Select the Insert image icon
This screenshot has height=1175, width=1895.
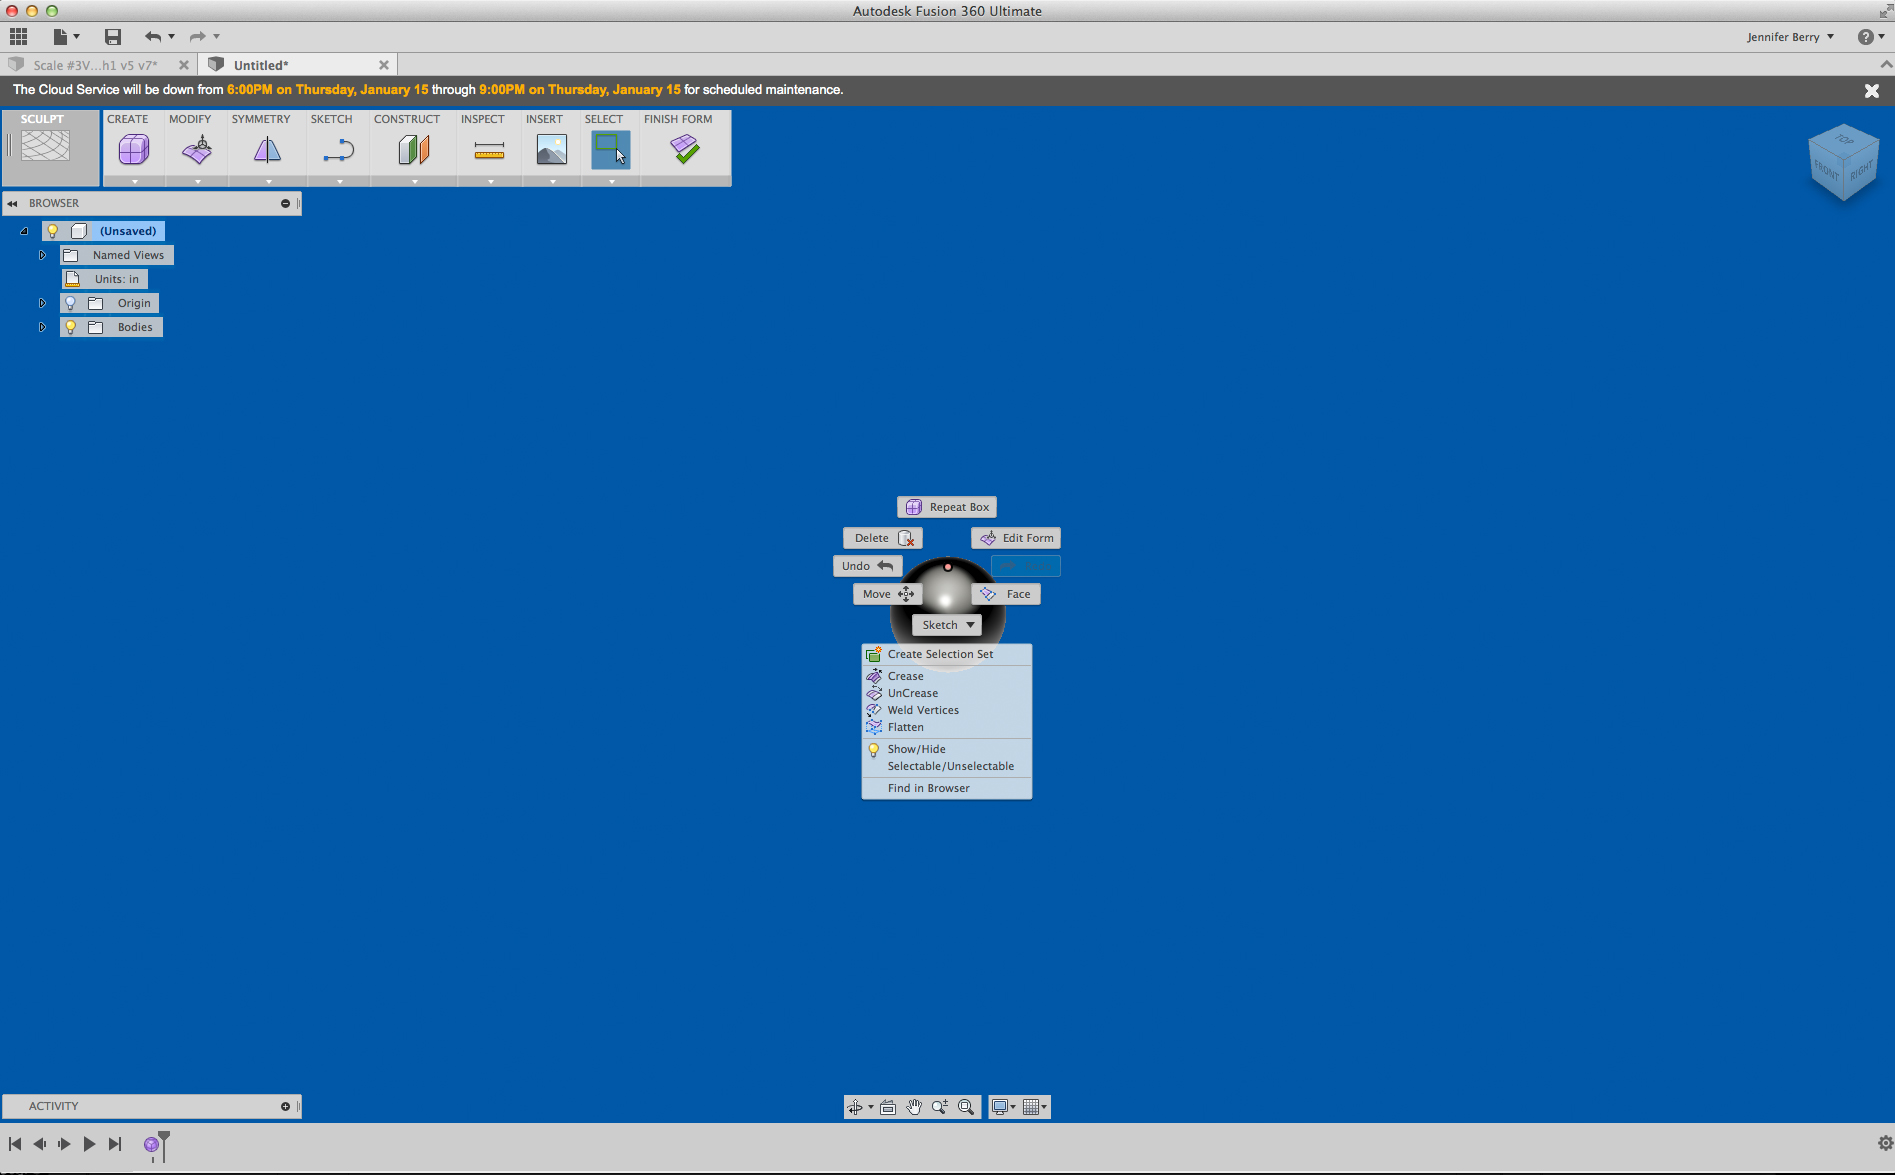pyautogui.click(x=552, y=150)
